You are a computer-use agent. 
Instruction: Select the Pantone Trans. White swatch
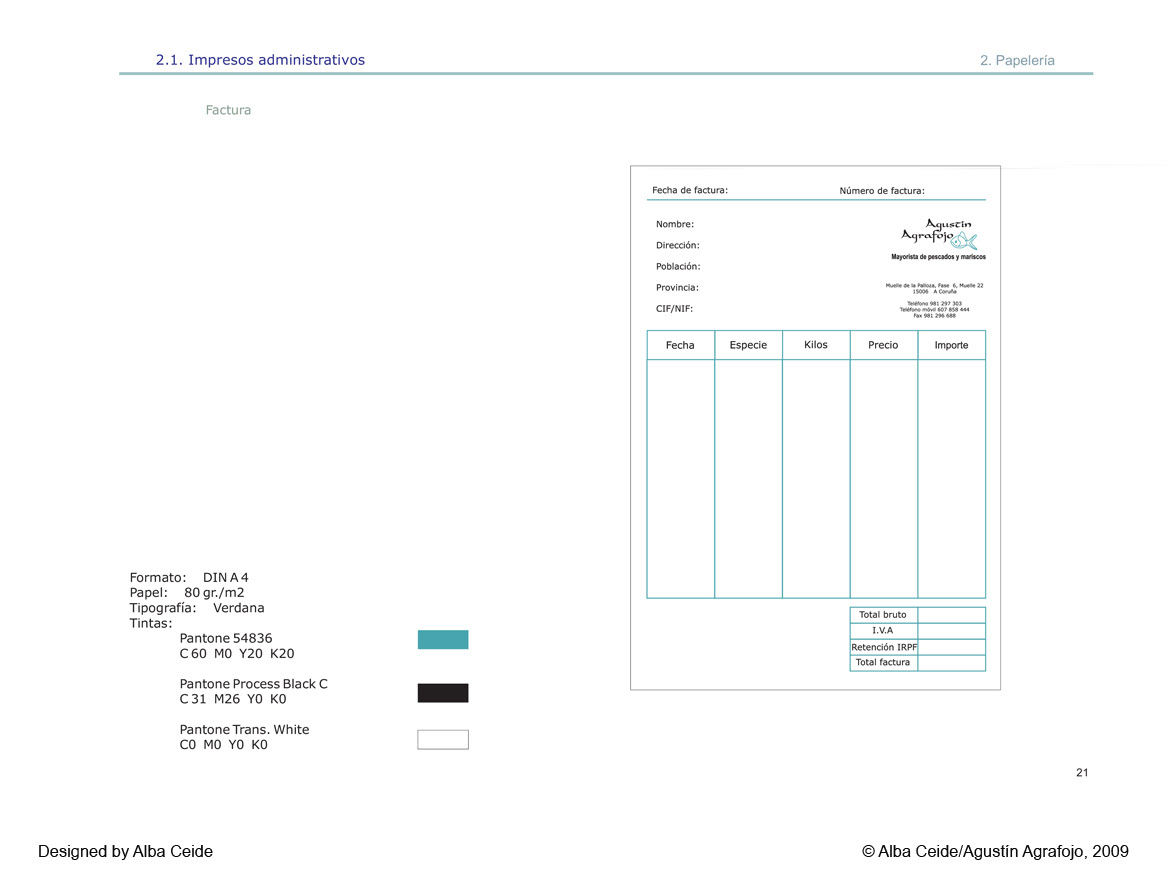click(x=443, y=739)
